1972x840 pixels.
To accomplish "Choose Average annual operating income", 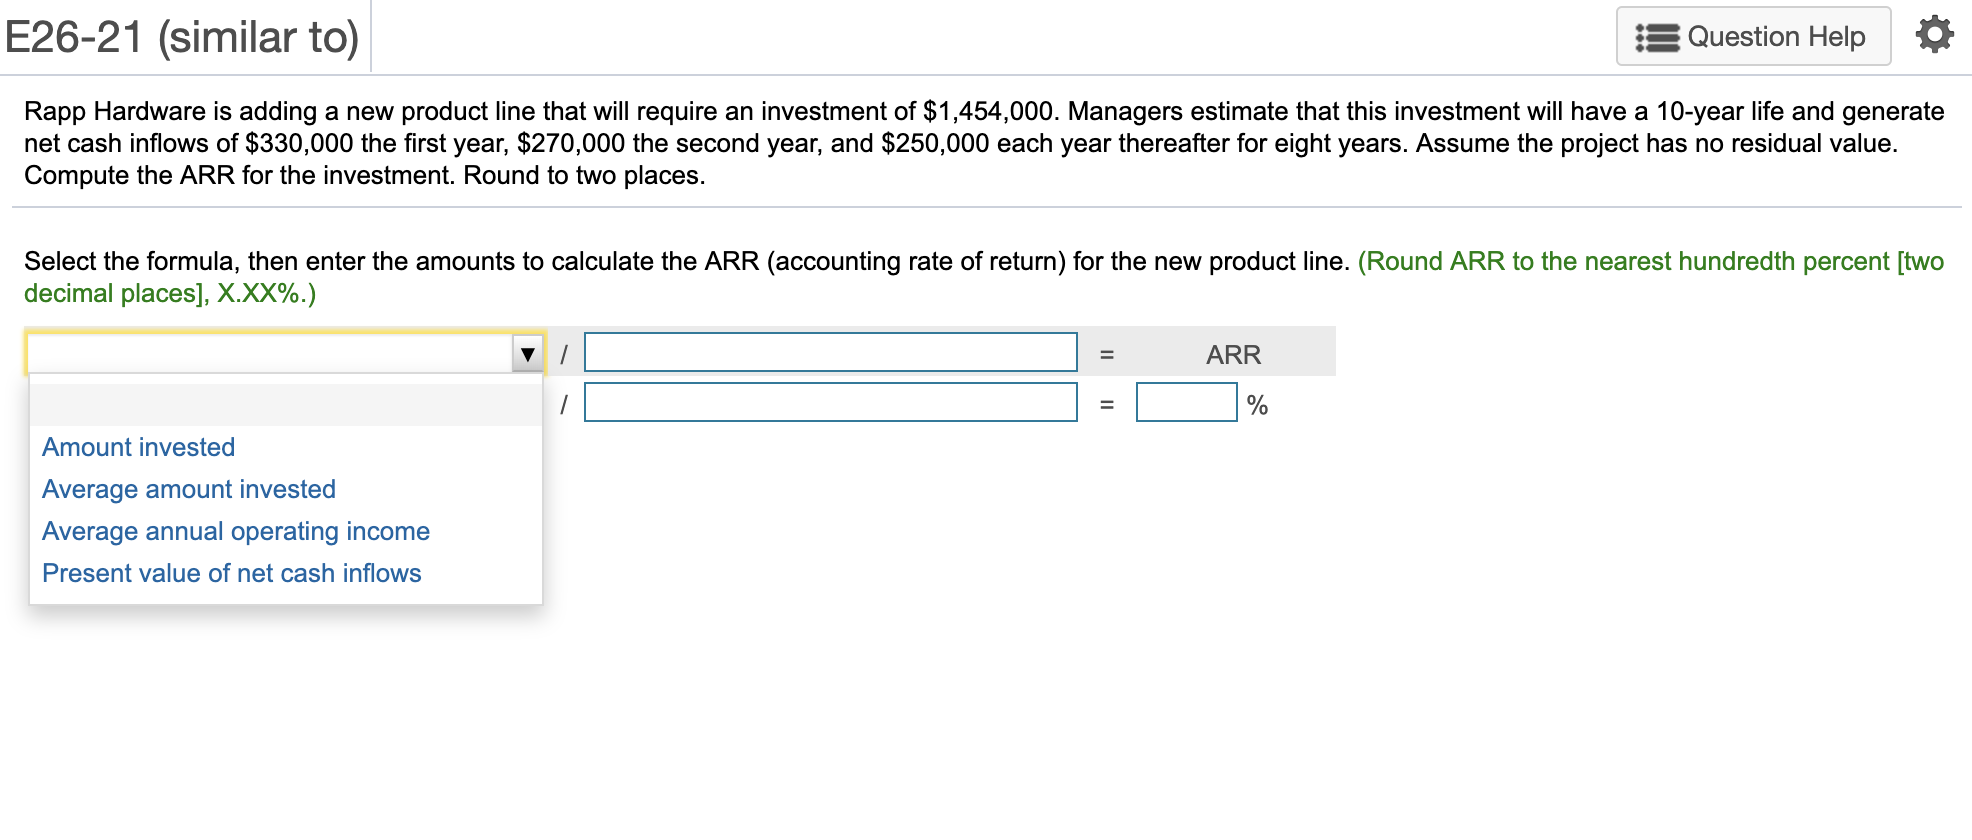I will (x=235, y=531).
